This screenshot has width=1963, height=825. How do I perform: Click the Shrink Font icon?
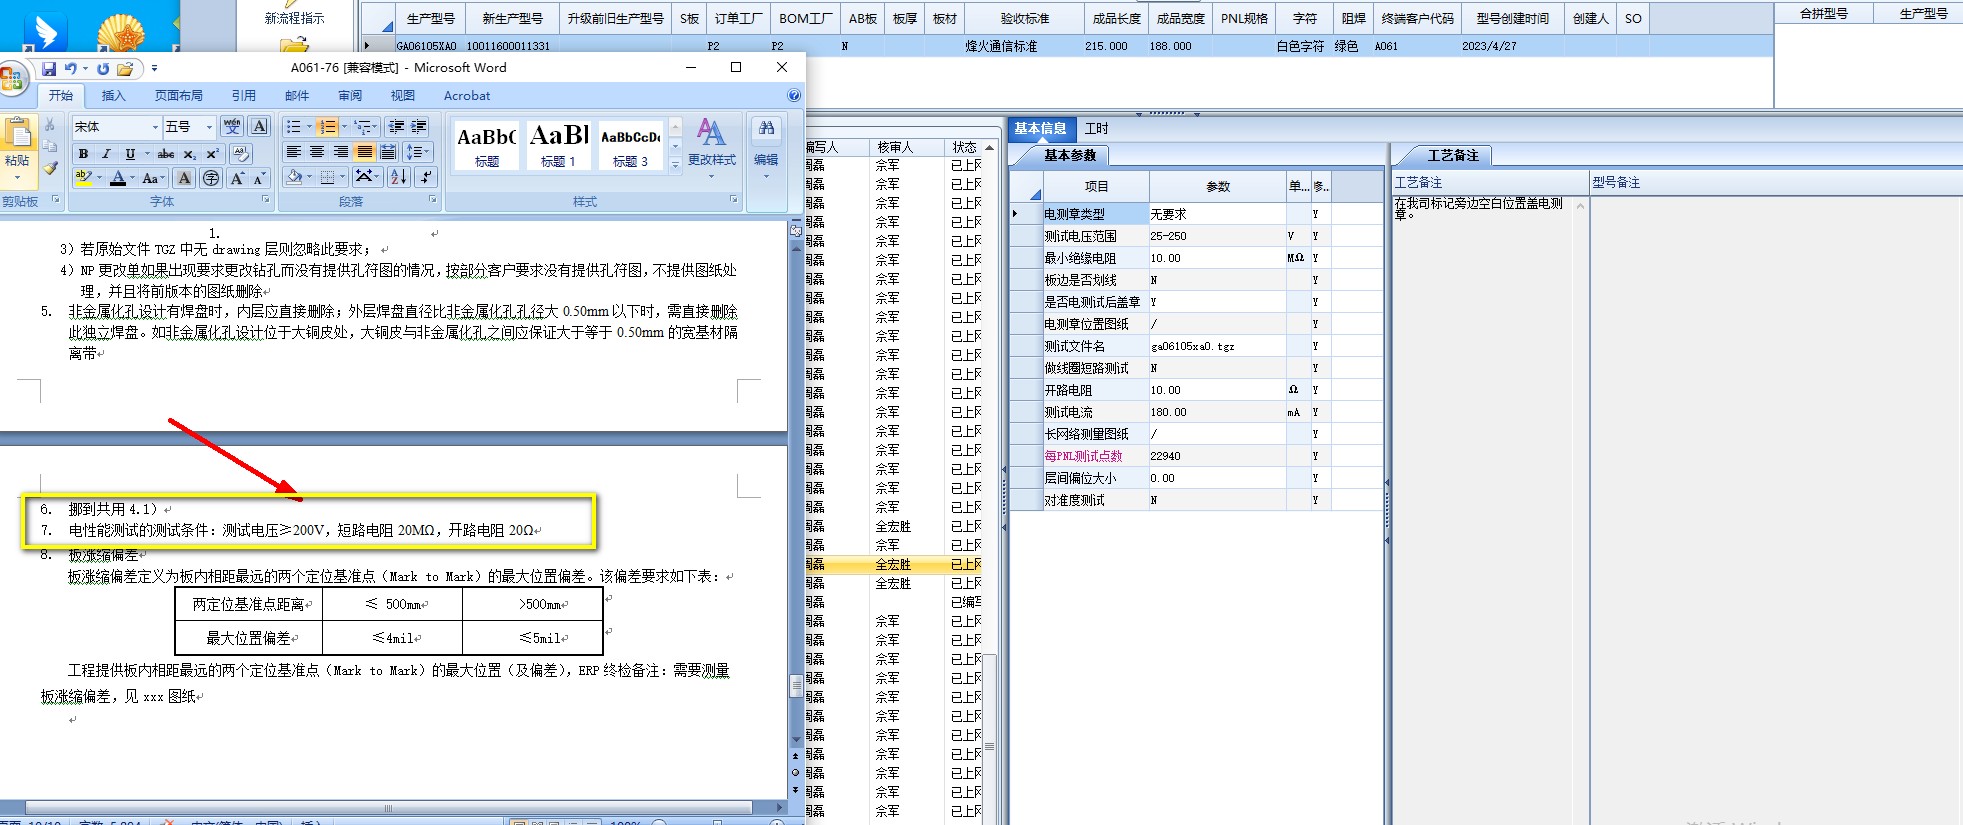tap(259, 178)
